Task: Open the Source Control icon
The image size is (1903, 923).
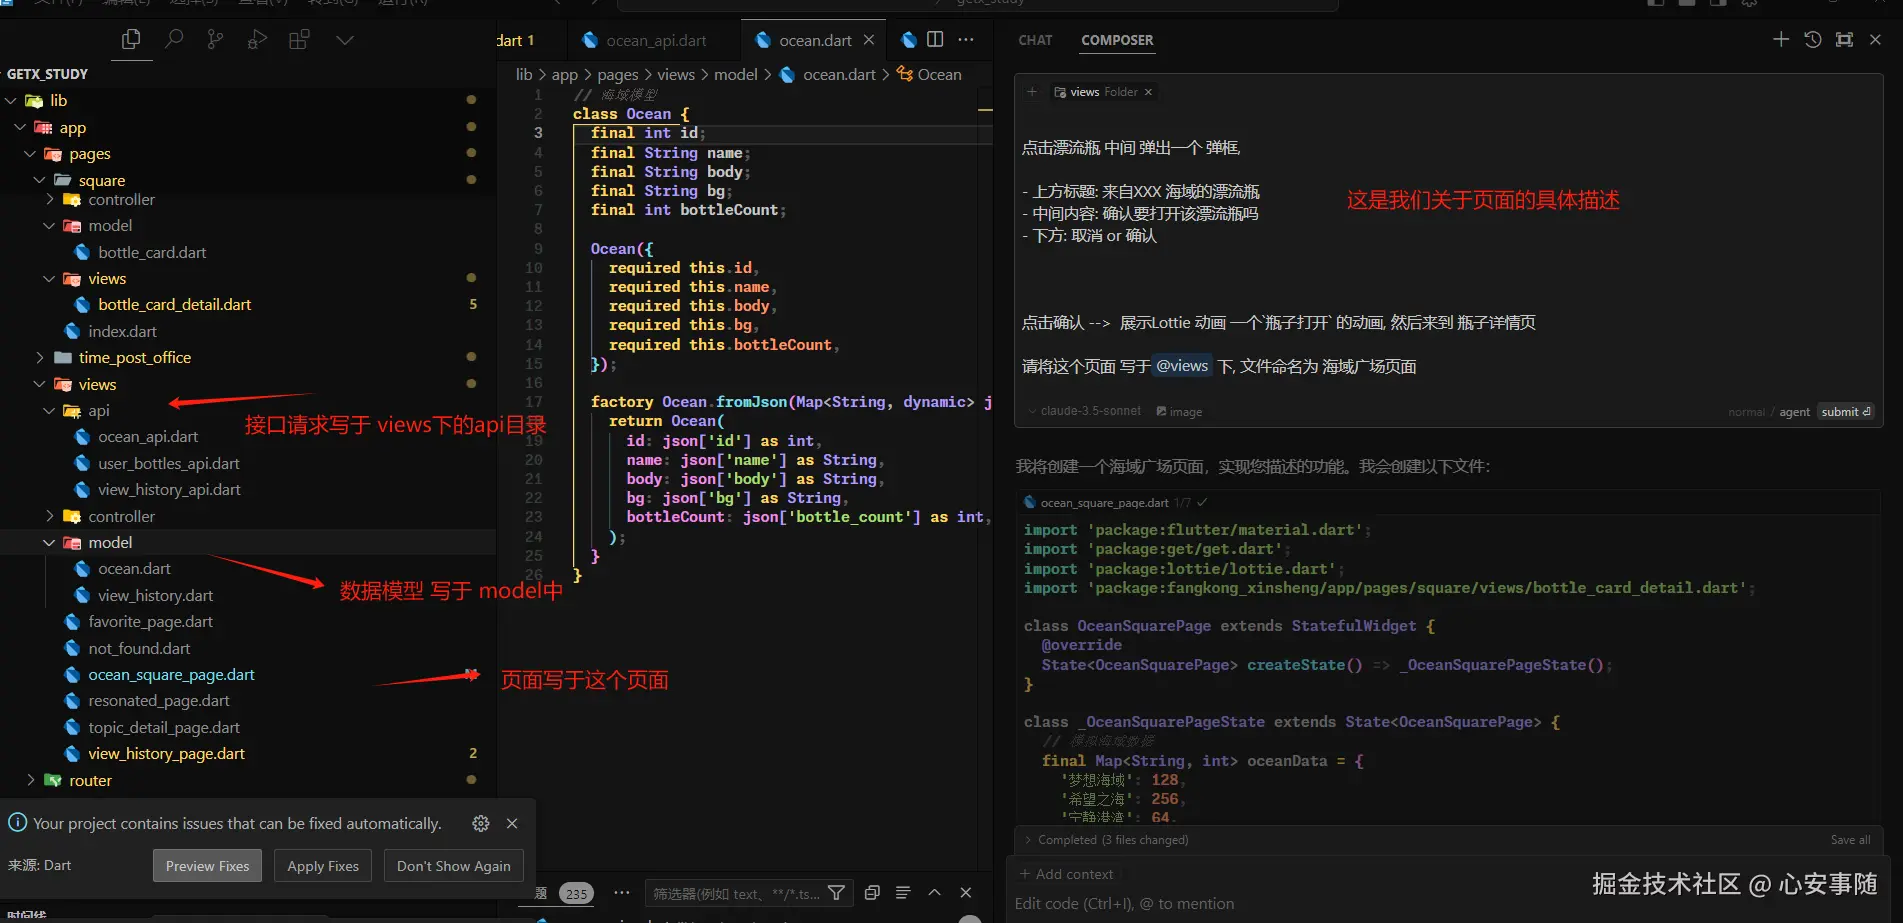Action: pos(215,40)
